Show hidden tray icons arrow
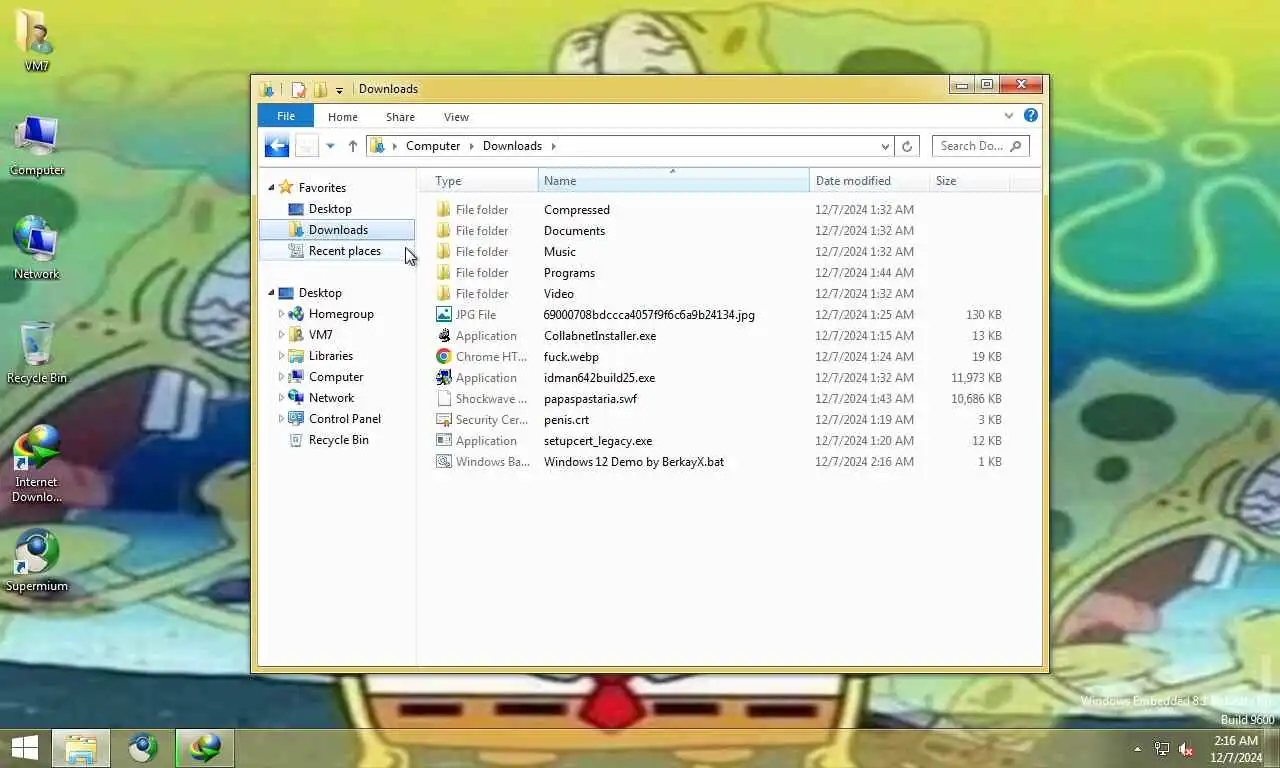This screenshot has width=1280, height=768. point(1137,749)
